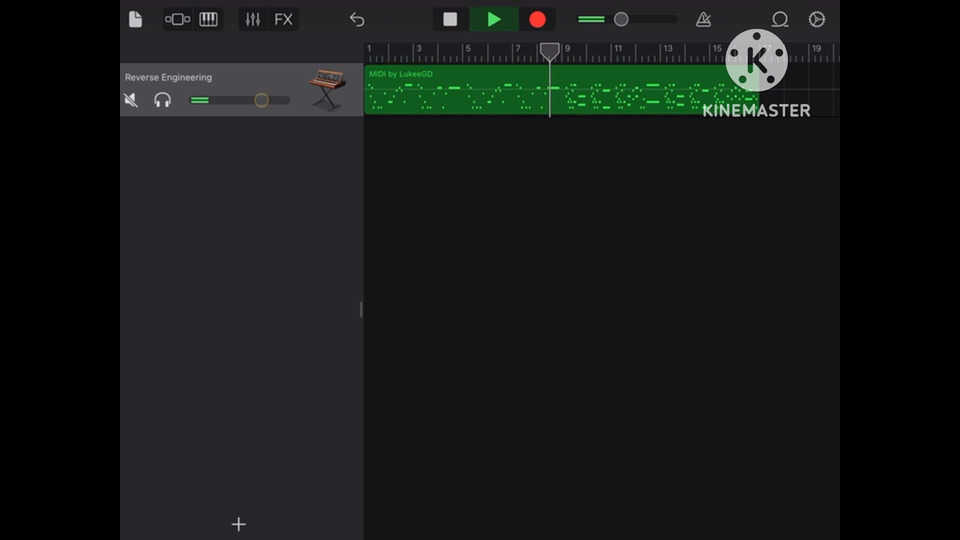Click bar 5 on the ruler
Screen dimensions: 960x540
point(468,48)
